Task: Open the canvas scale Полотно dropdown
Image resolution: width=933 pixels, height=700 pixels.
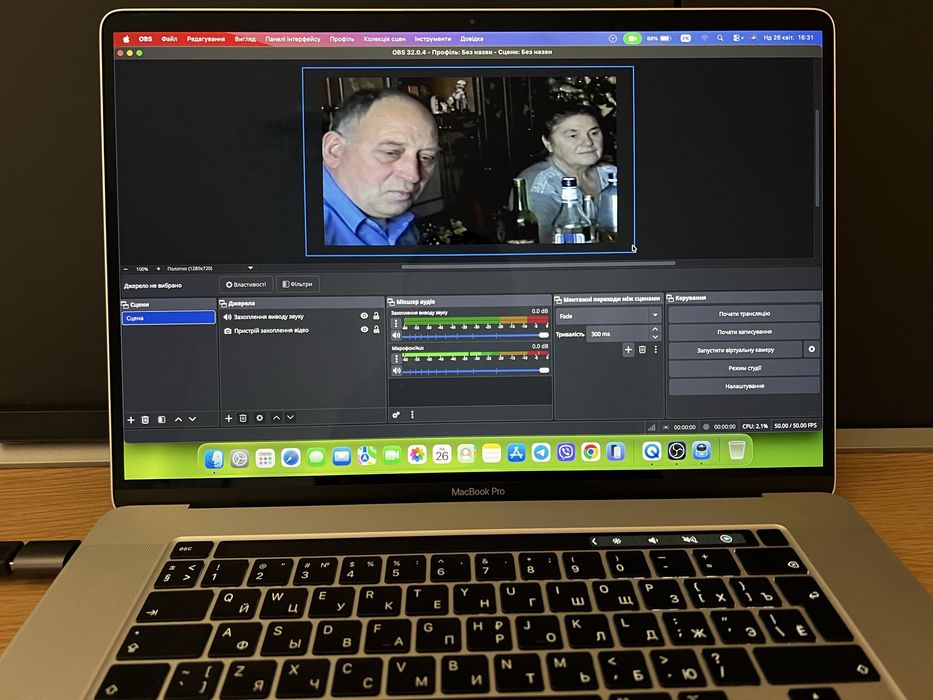Action: [209, 268]
